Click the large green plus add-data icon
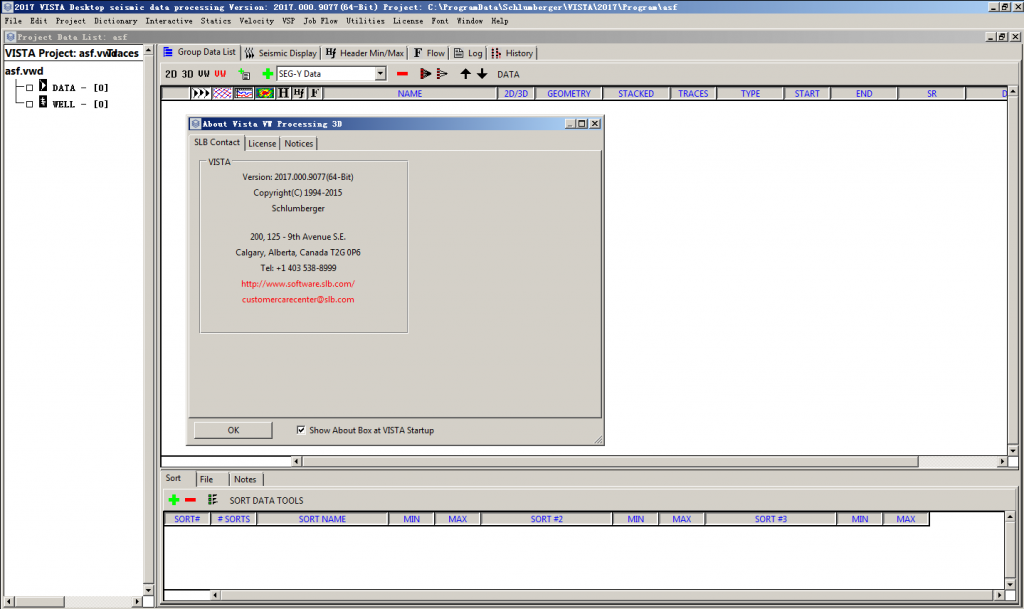Viewport: 1024px width, 609px height. pos(267,74)
